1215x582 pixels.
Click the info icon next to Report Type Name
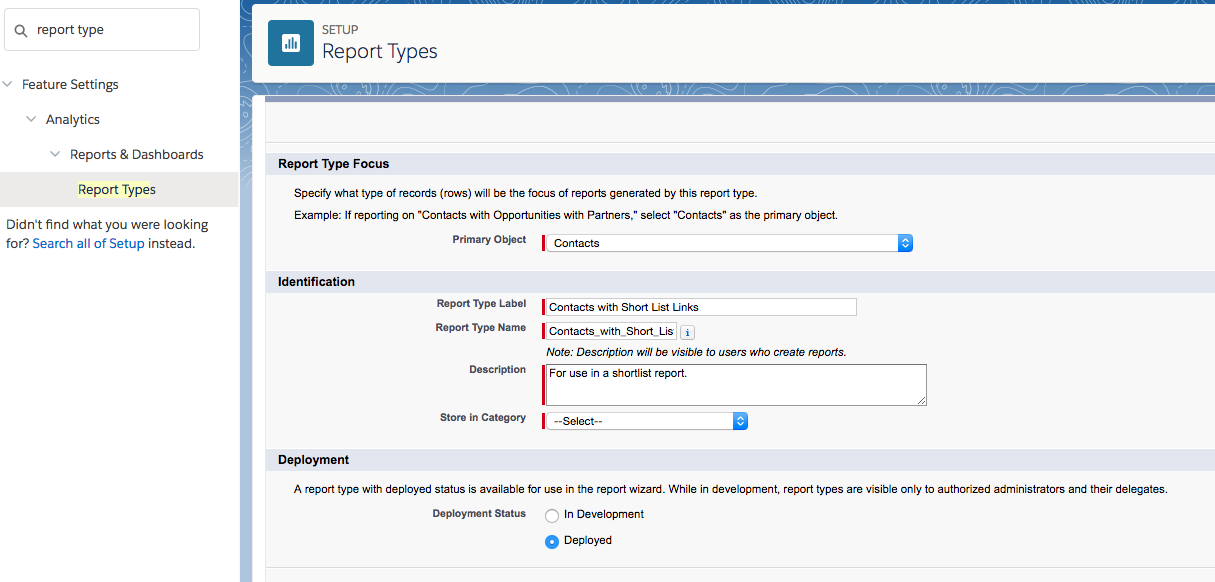pos(687,332)
